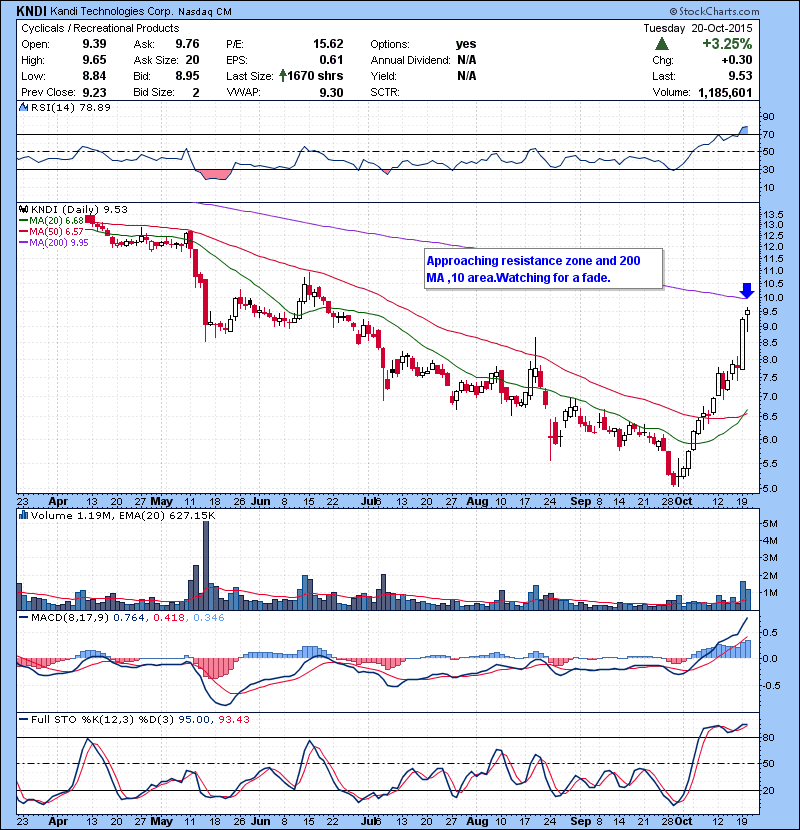Click the stochastic %D value 93.43
This screenshot has height=830, width=800.
[233, 719]
